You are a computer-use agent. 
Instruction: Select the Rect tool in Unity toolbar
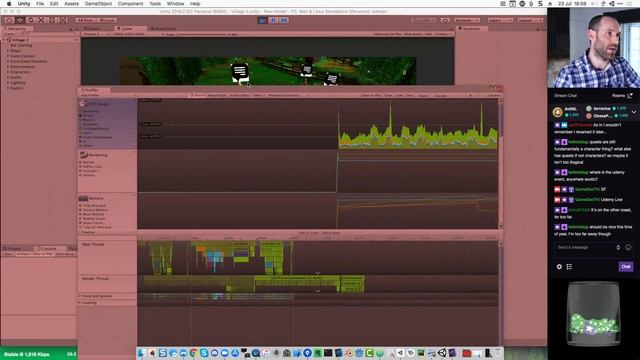pos(51,20)
